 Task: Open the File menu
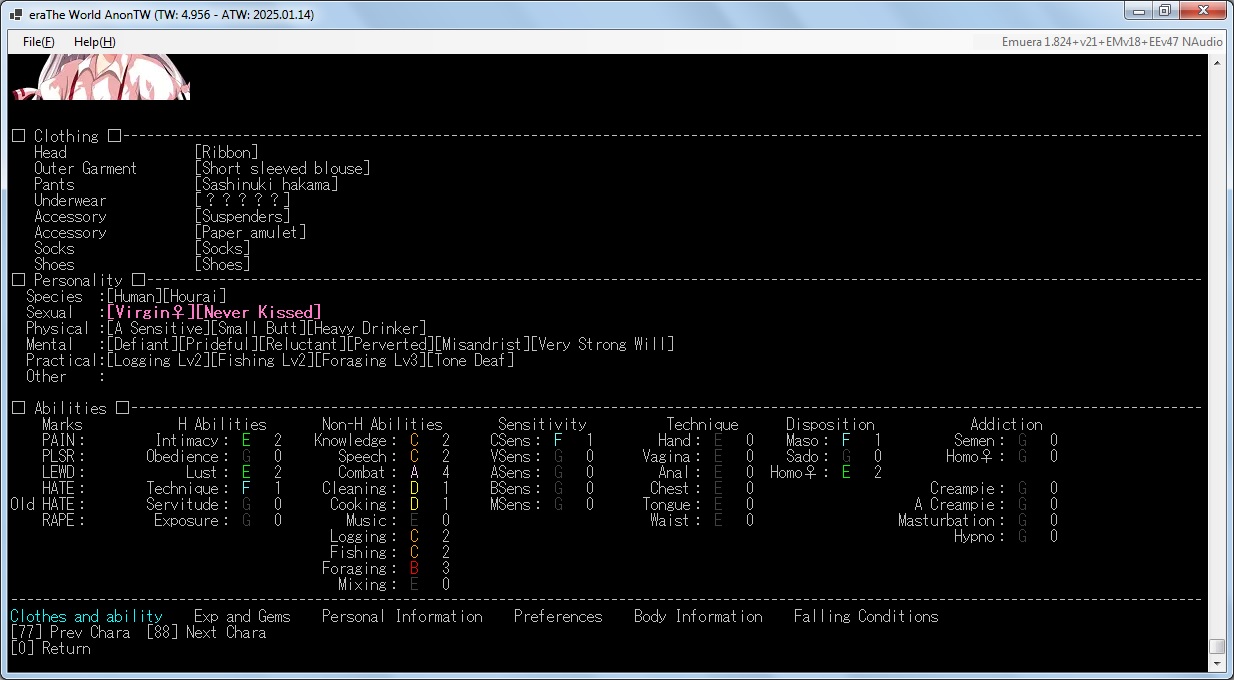click(38, 42)
